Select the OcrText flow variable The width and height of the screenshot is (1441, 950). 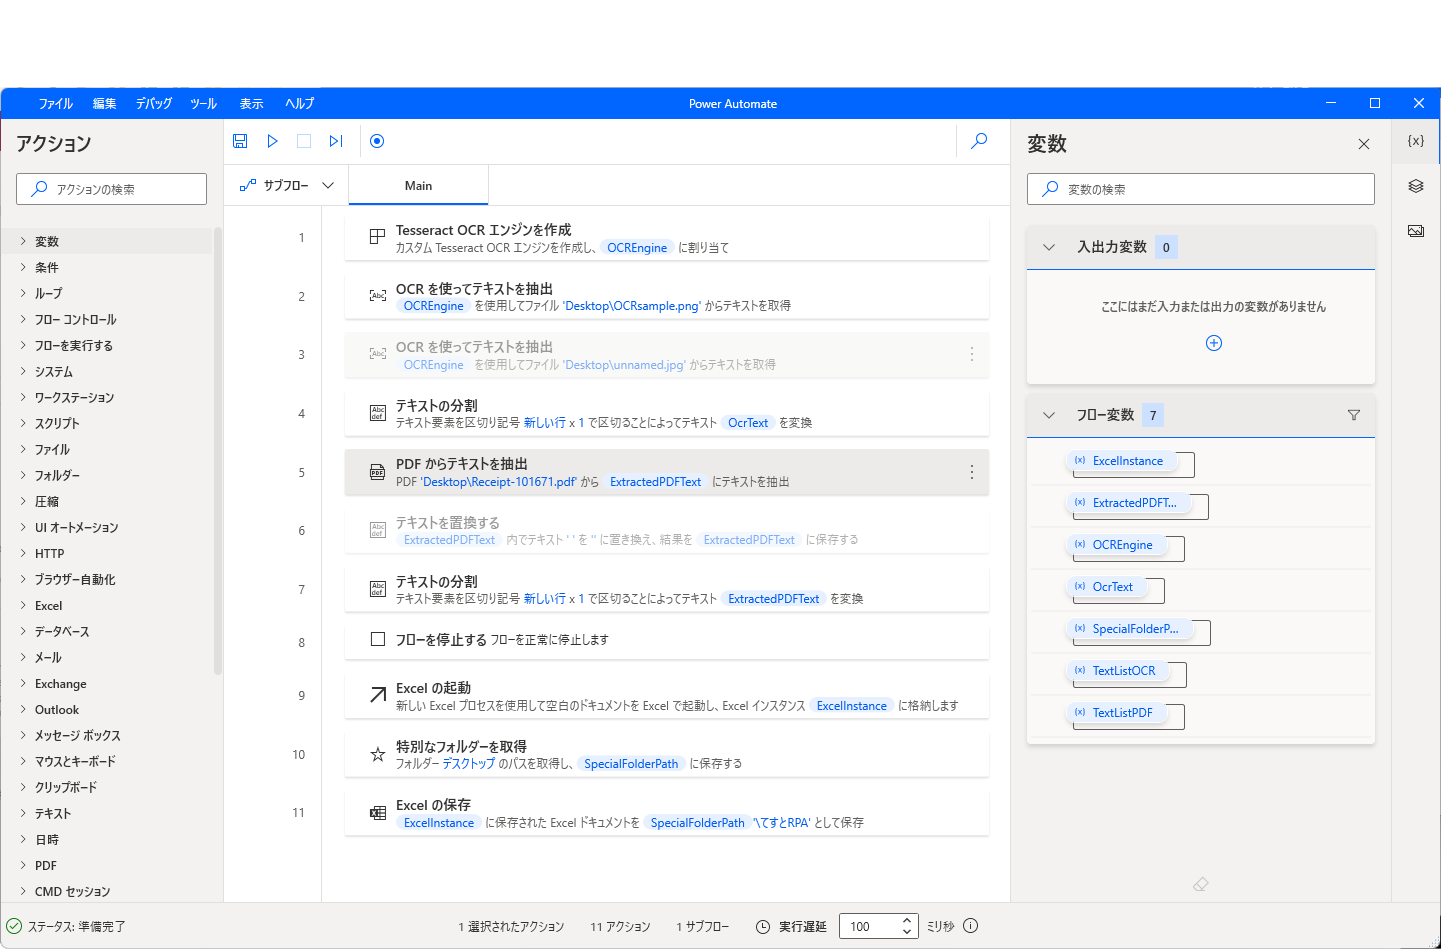pyautogui.click(x=1105, y=587)
